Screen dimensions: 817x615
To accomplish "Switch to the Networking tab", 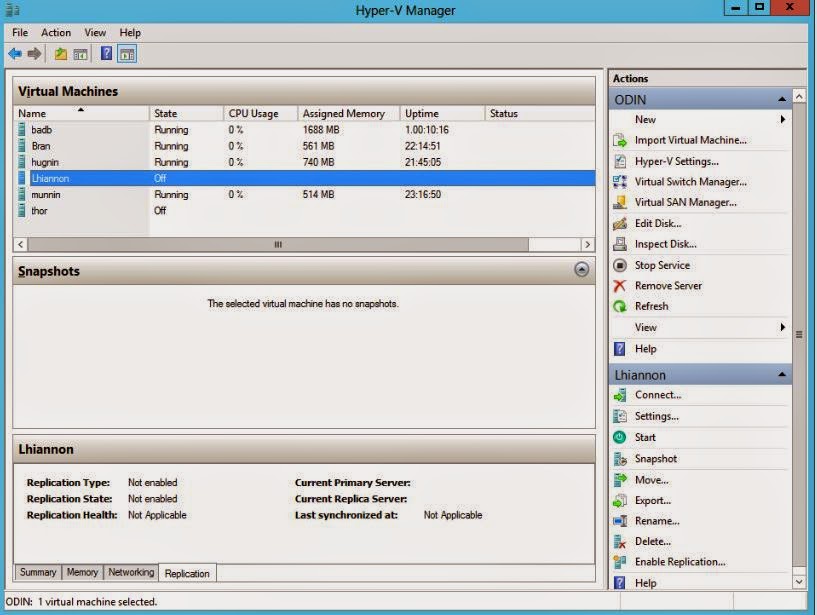I will tap(131, 572).
